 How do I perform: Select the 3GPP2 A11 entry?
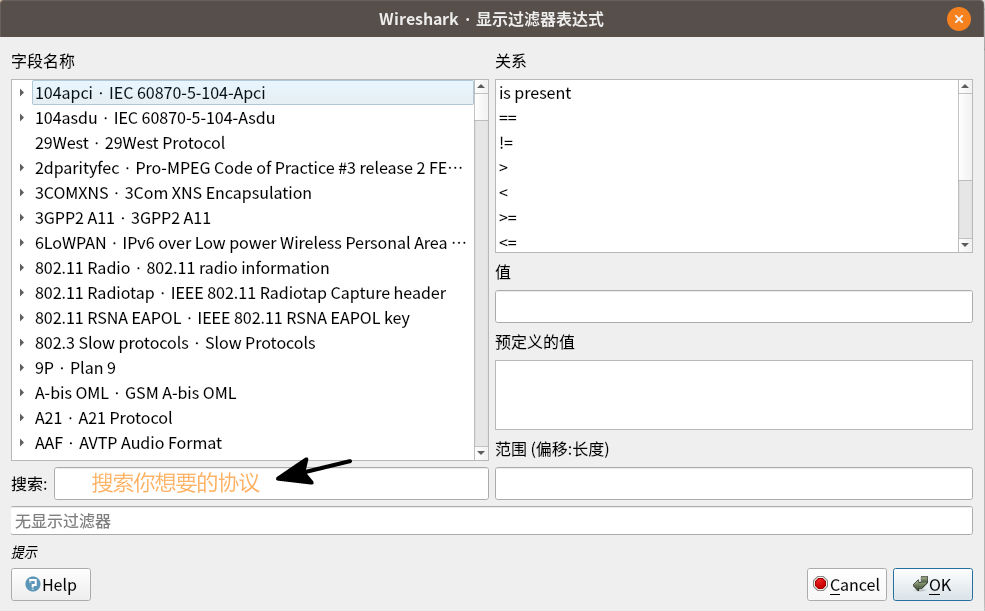(253, 218)
